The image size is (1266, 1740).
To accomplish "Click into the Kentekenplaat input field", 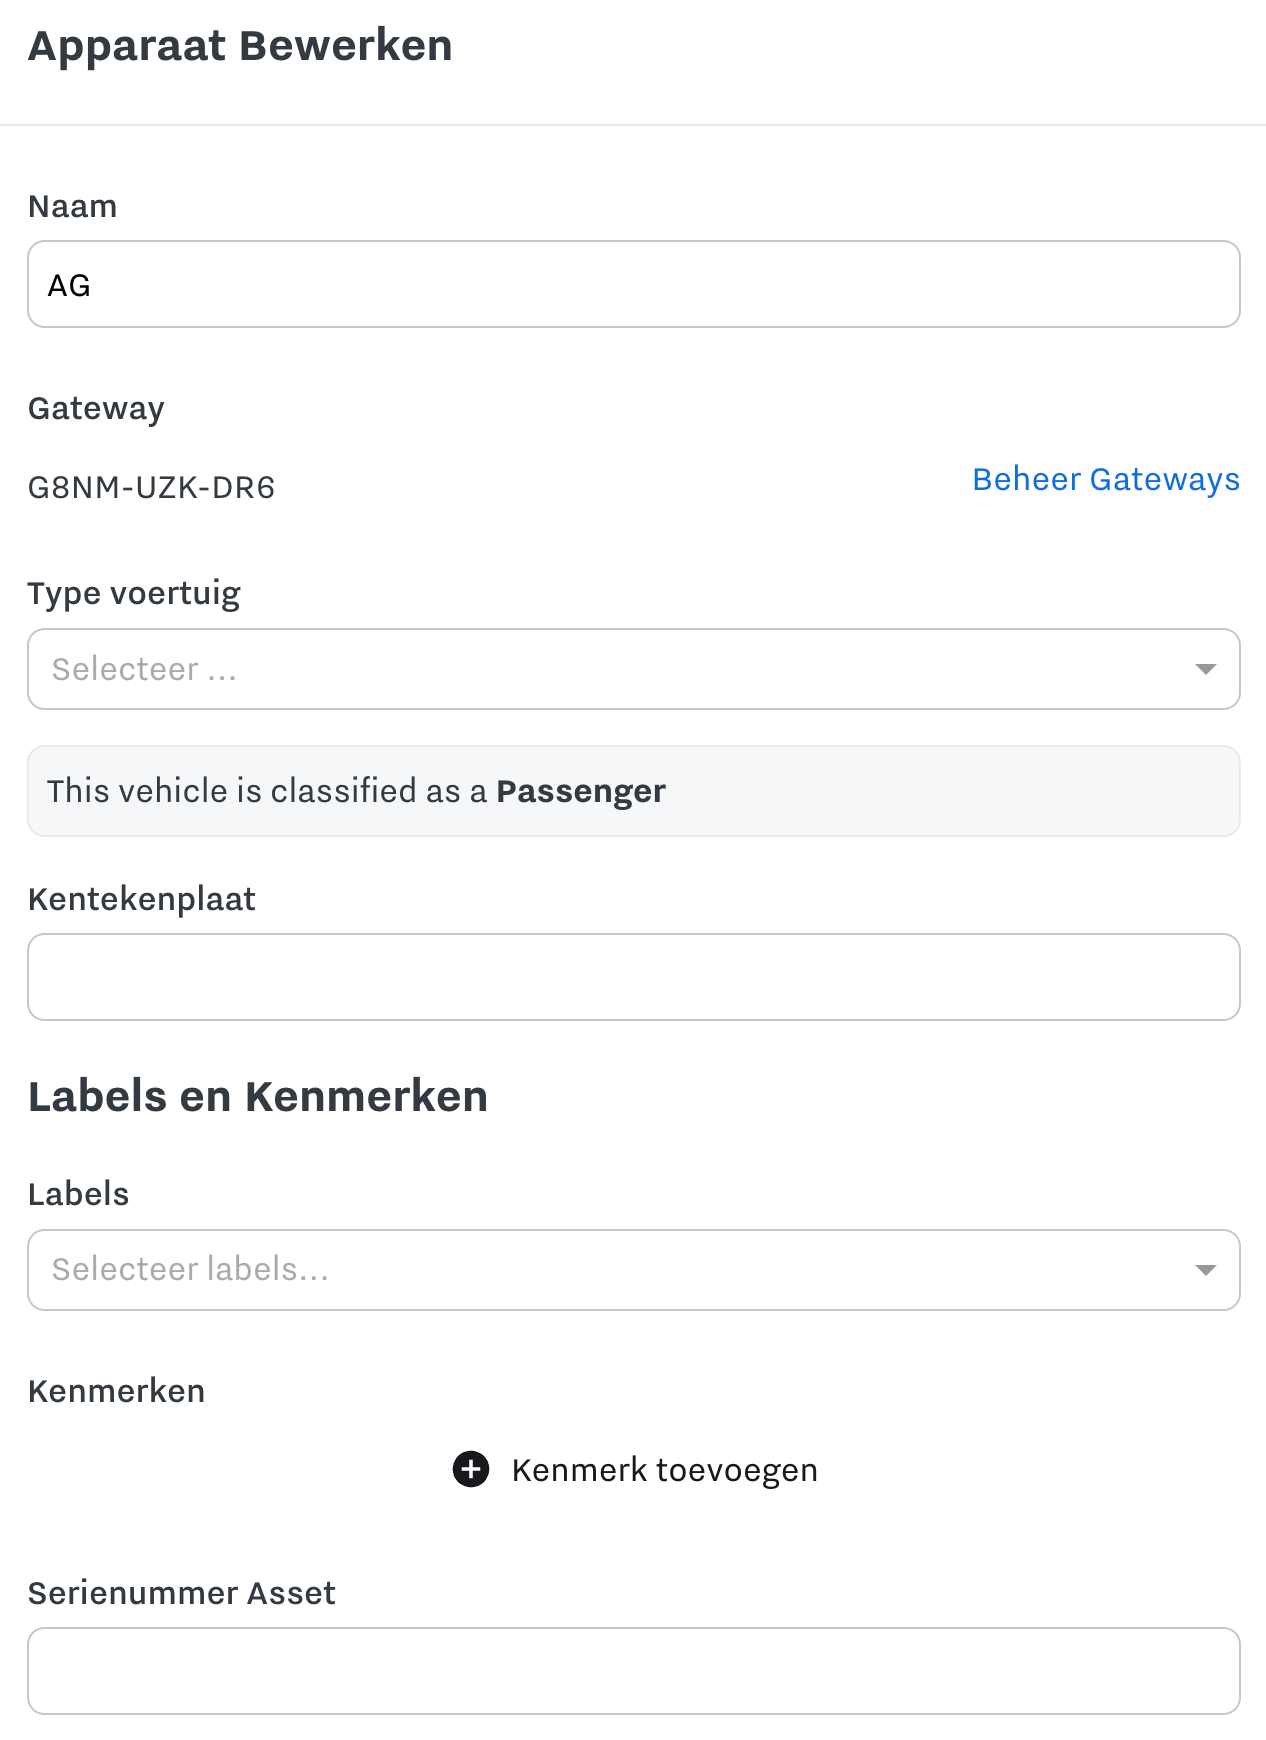I will point(634,977).
